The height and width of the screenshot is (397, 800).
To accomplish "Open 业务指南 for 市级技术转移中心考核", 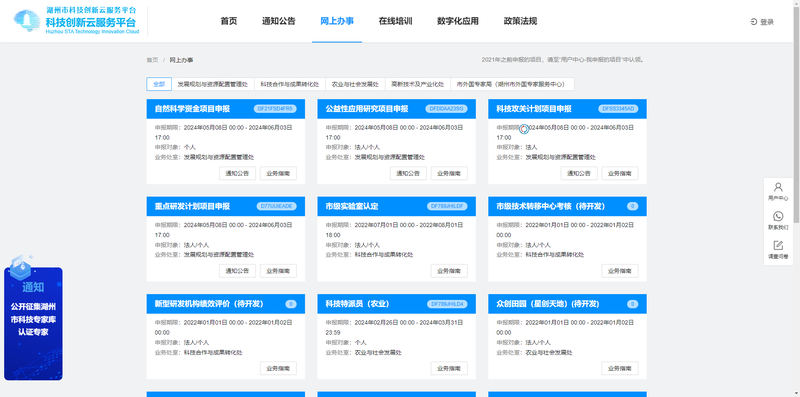I will [620, 271].
